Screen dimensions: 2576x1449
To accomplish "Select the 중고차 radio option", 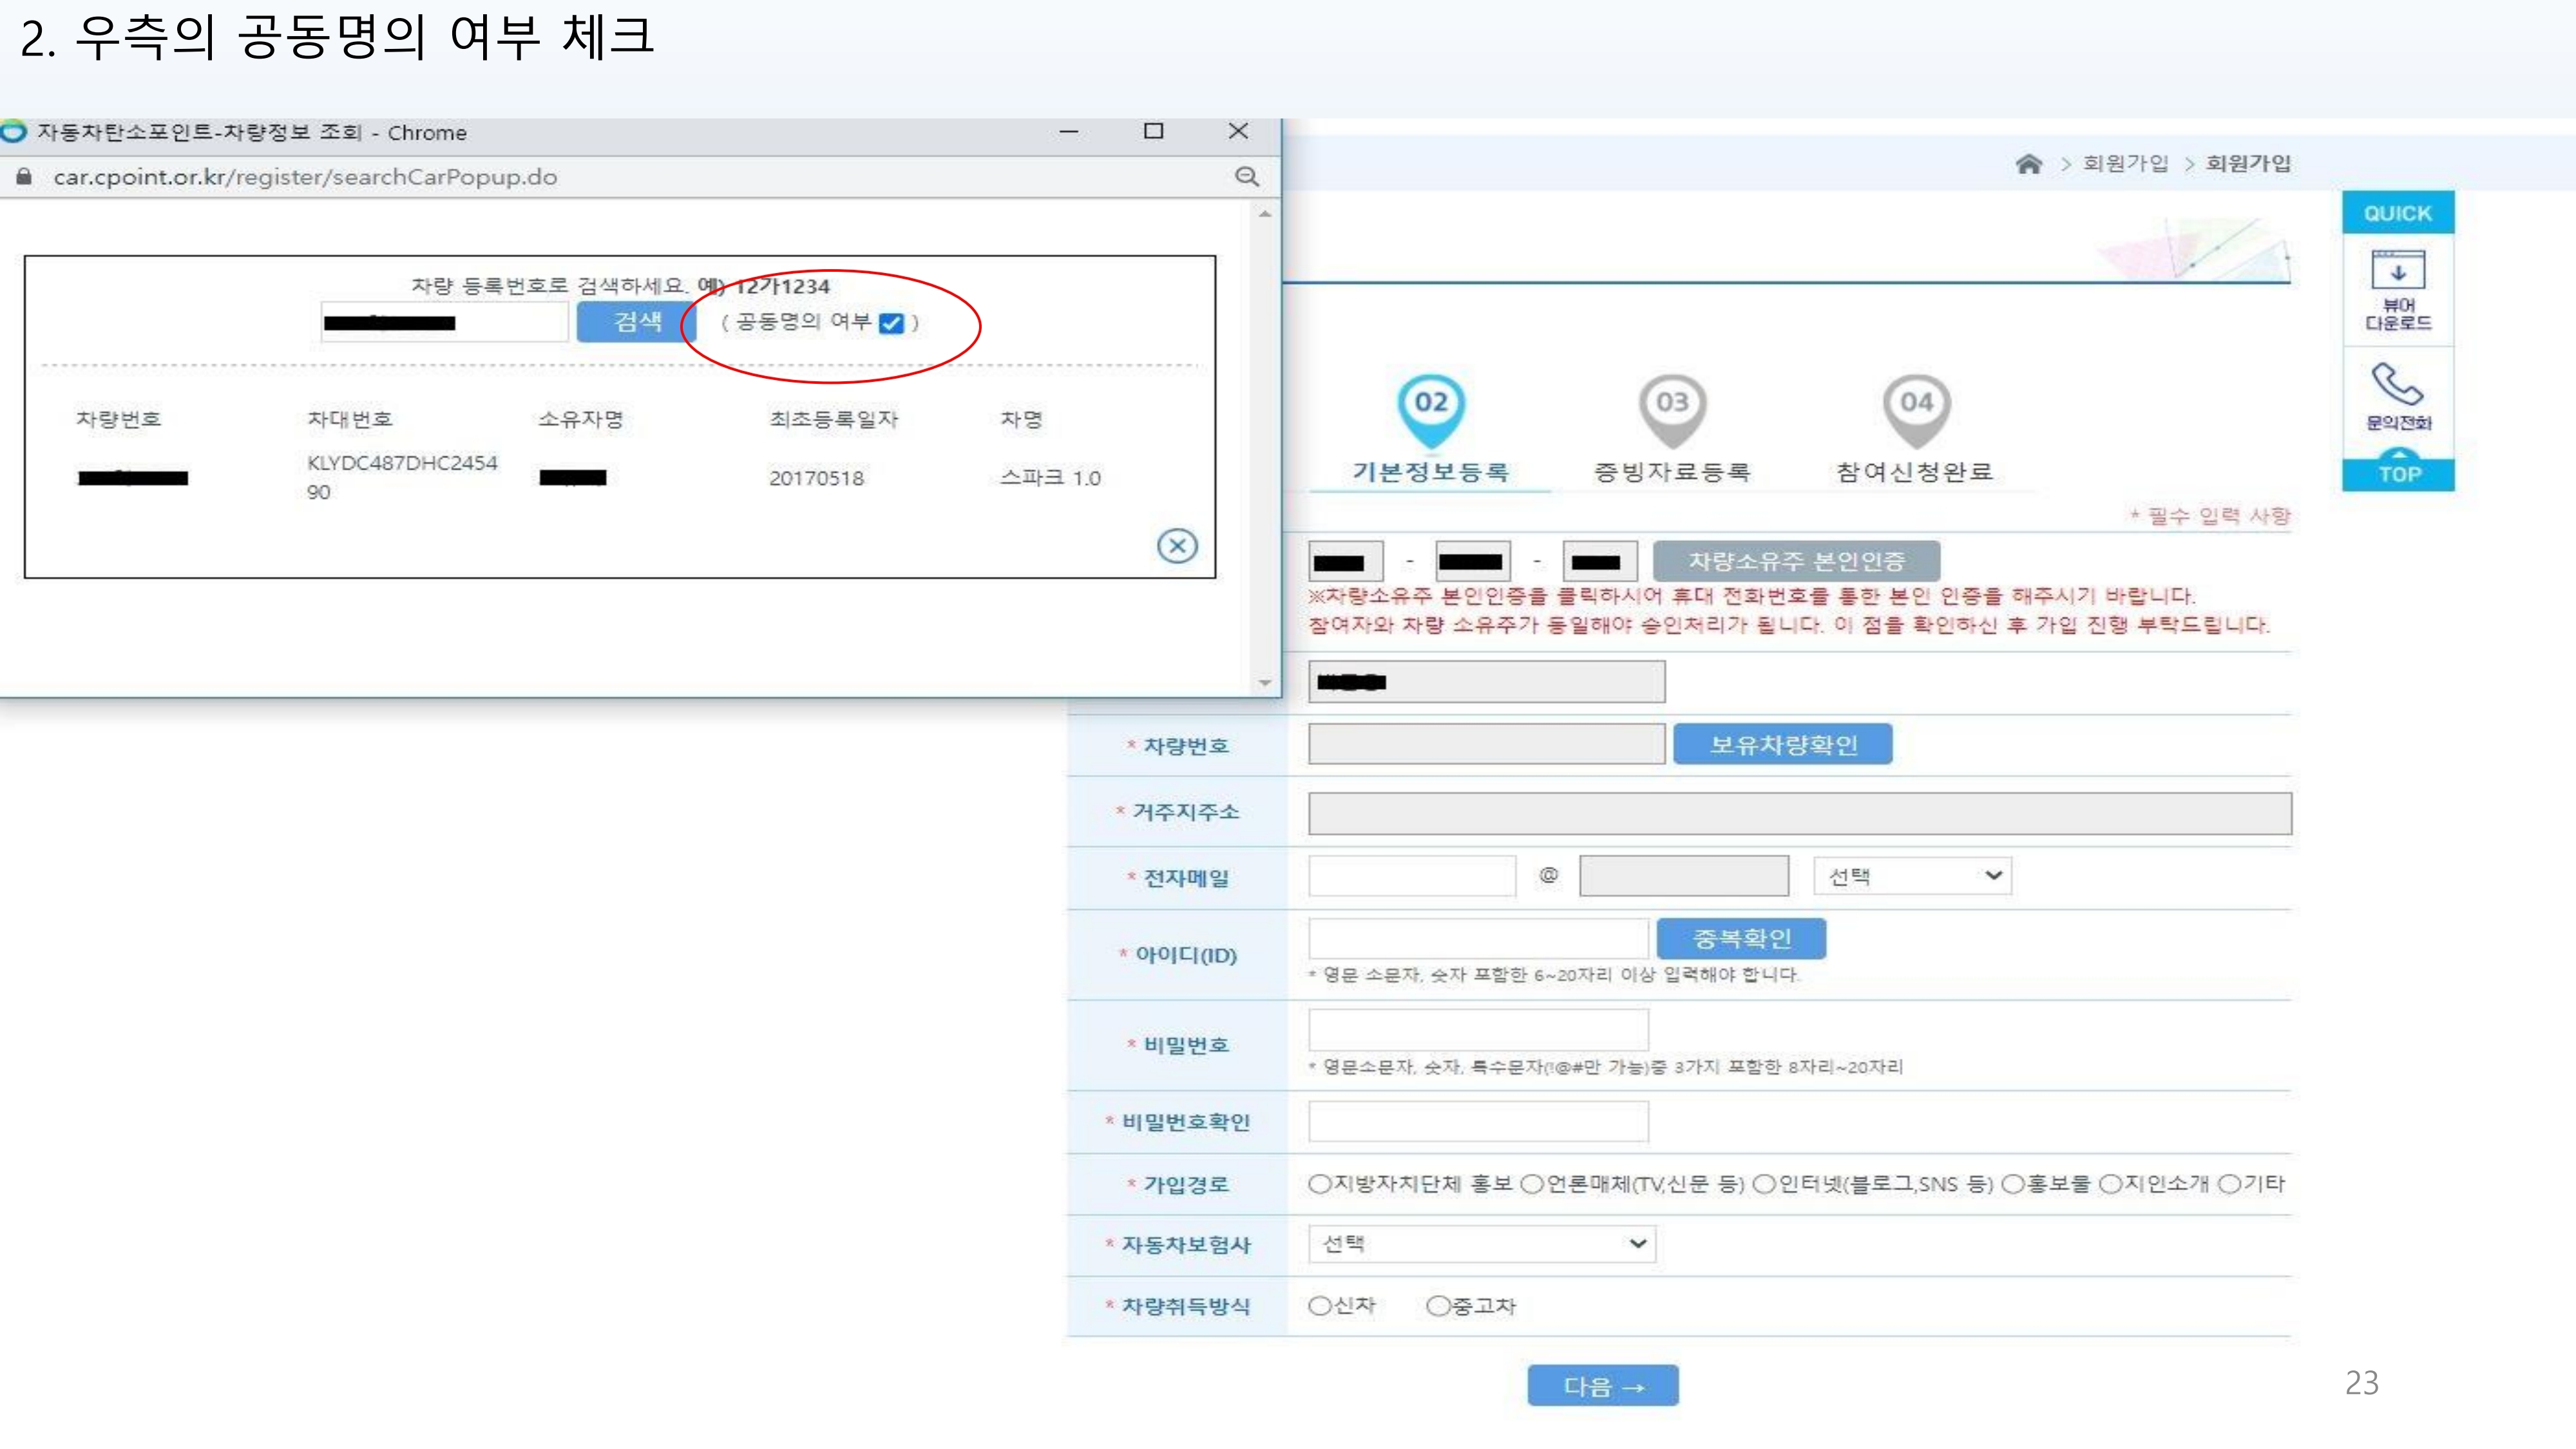I will tap(1437, 1306).
